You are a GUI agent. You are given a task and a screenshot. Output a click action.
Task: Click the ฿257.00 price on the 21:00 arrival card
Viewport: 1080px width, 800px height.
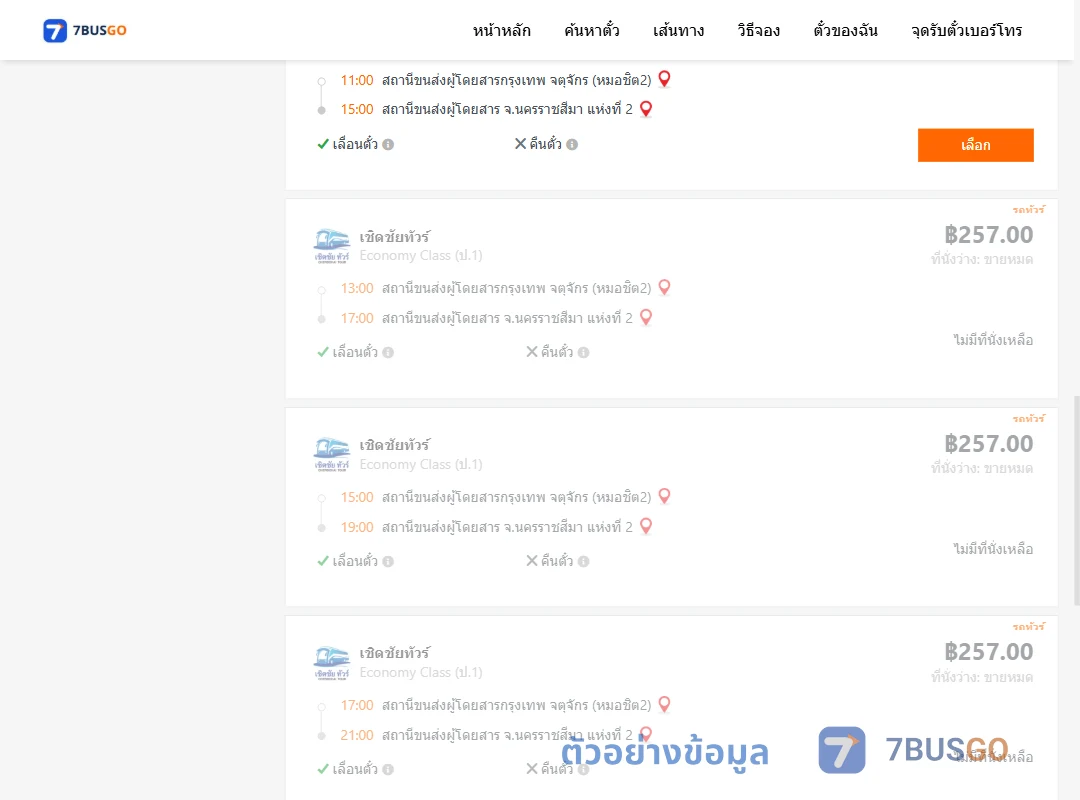[x=988, y=652]
